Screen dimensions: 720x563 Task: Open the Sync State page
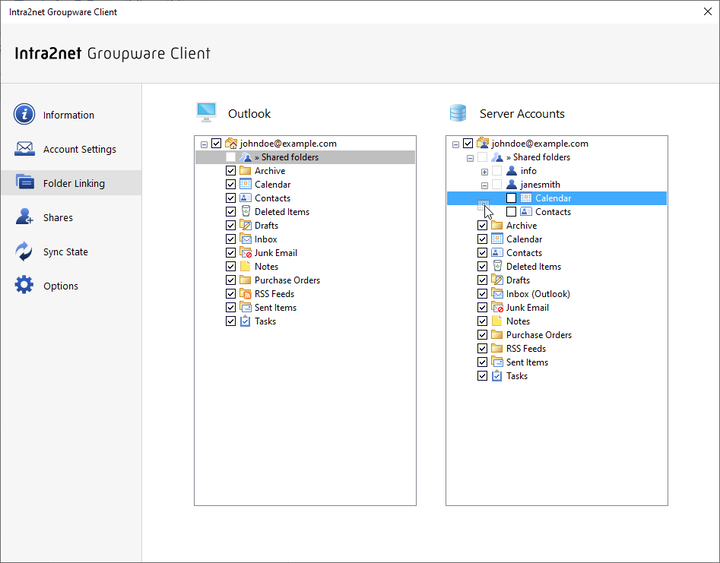pos(71,251)
